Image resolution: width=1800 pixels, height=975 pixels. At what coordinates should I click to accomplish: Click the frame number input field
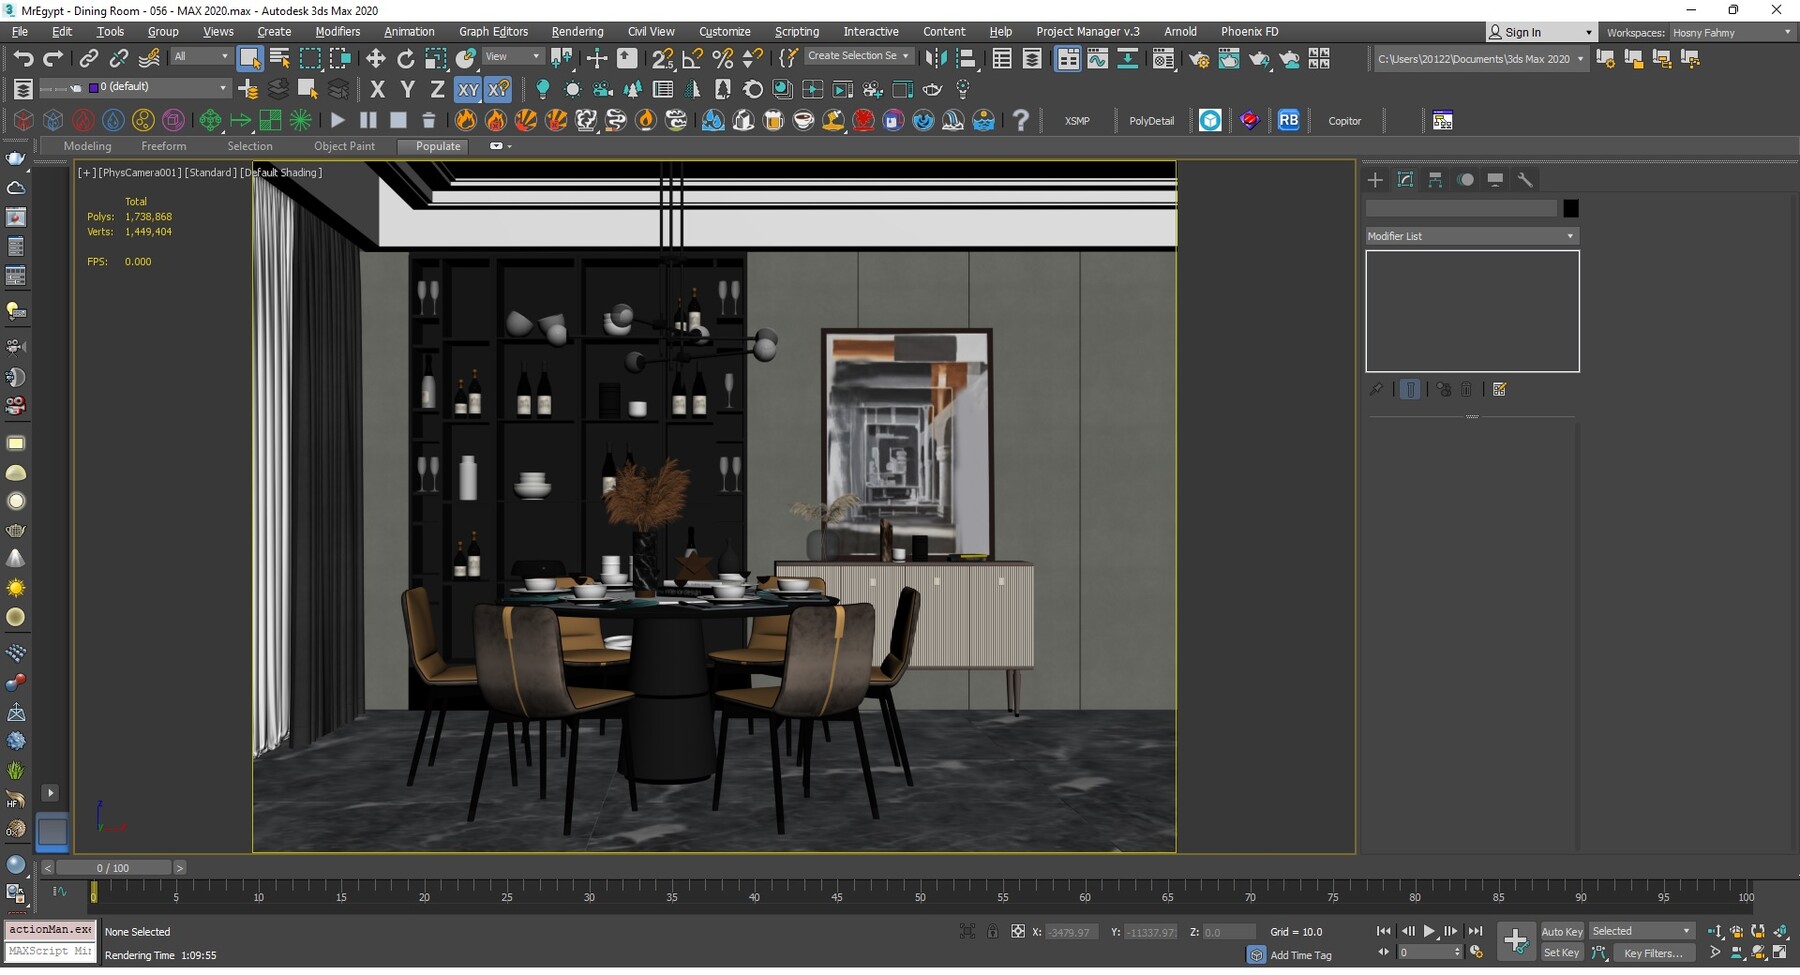click(1430, 952)
